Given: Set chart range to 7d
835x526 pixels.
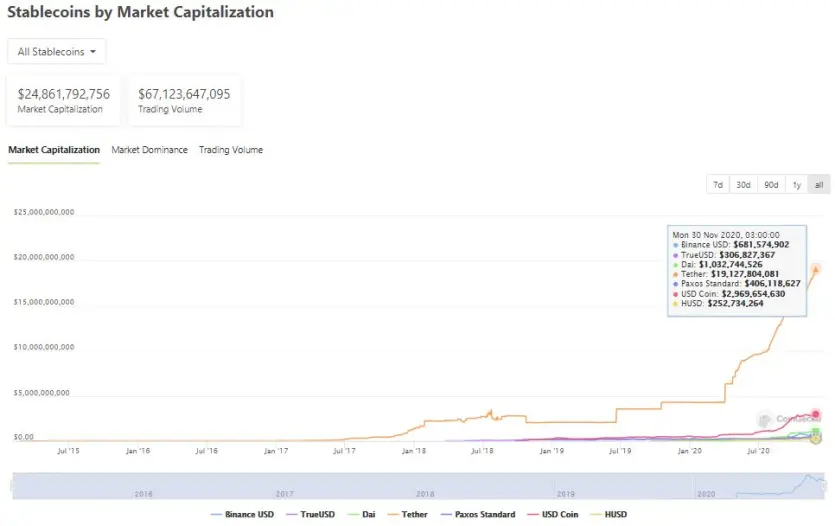Looking at the screenshot, I should click(x=718, y=185).
